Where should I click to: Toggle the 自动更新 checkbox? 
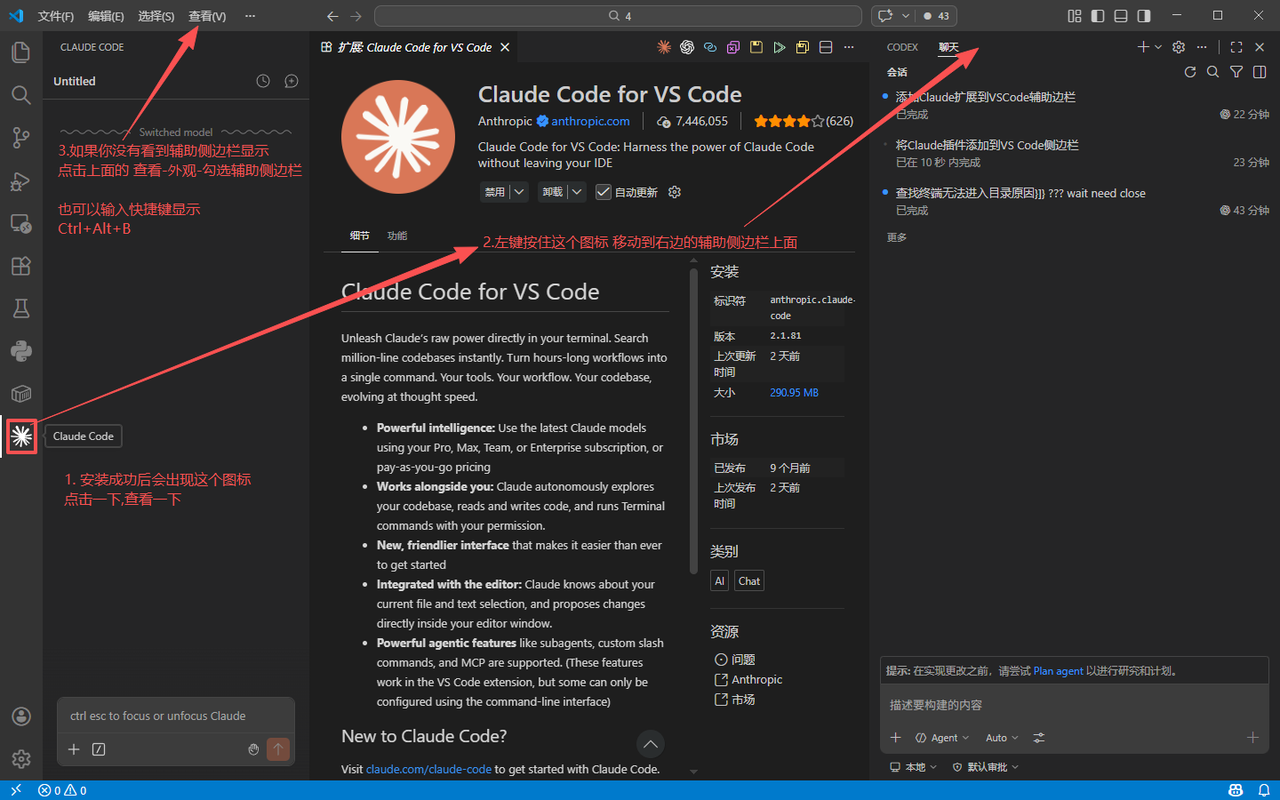[603, 192]
